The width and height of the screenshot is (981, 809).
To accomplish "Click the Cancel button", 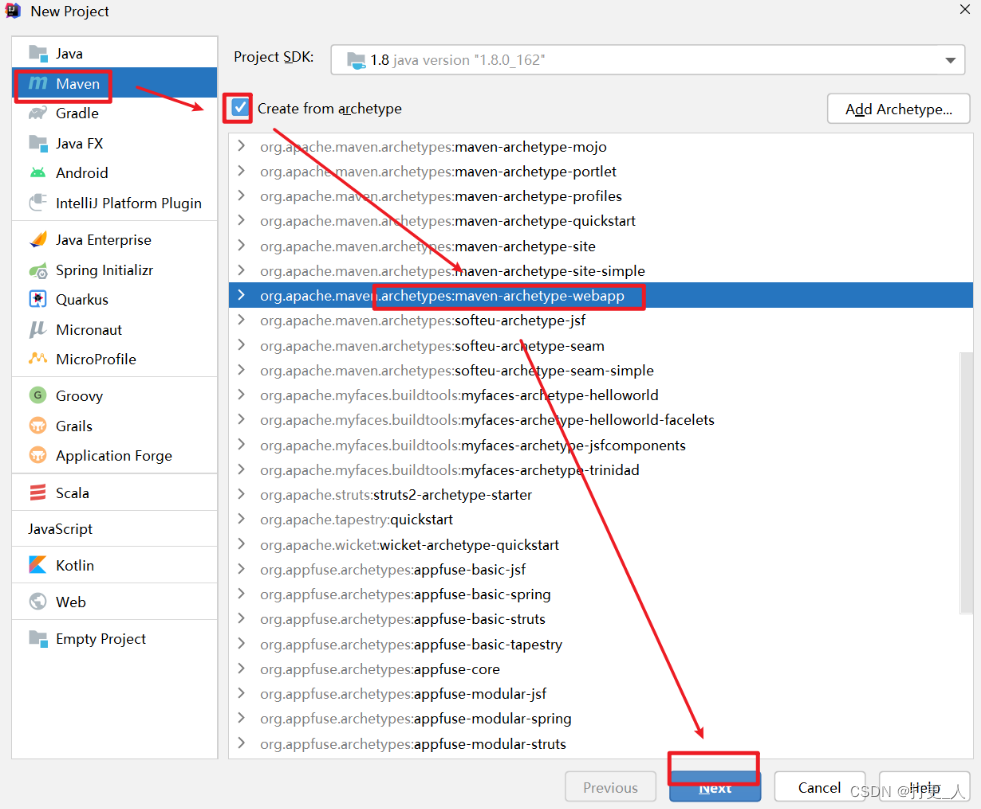I will pyautogui.click(x=819, y=787).
